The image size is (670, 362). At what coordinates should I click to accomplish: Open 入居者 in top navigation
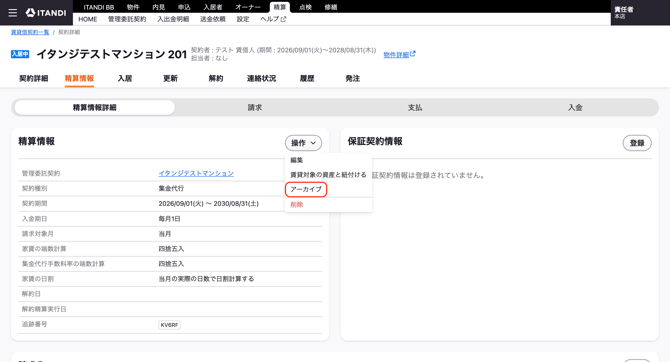click(x=213, y=7)
